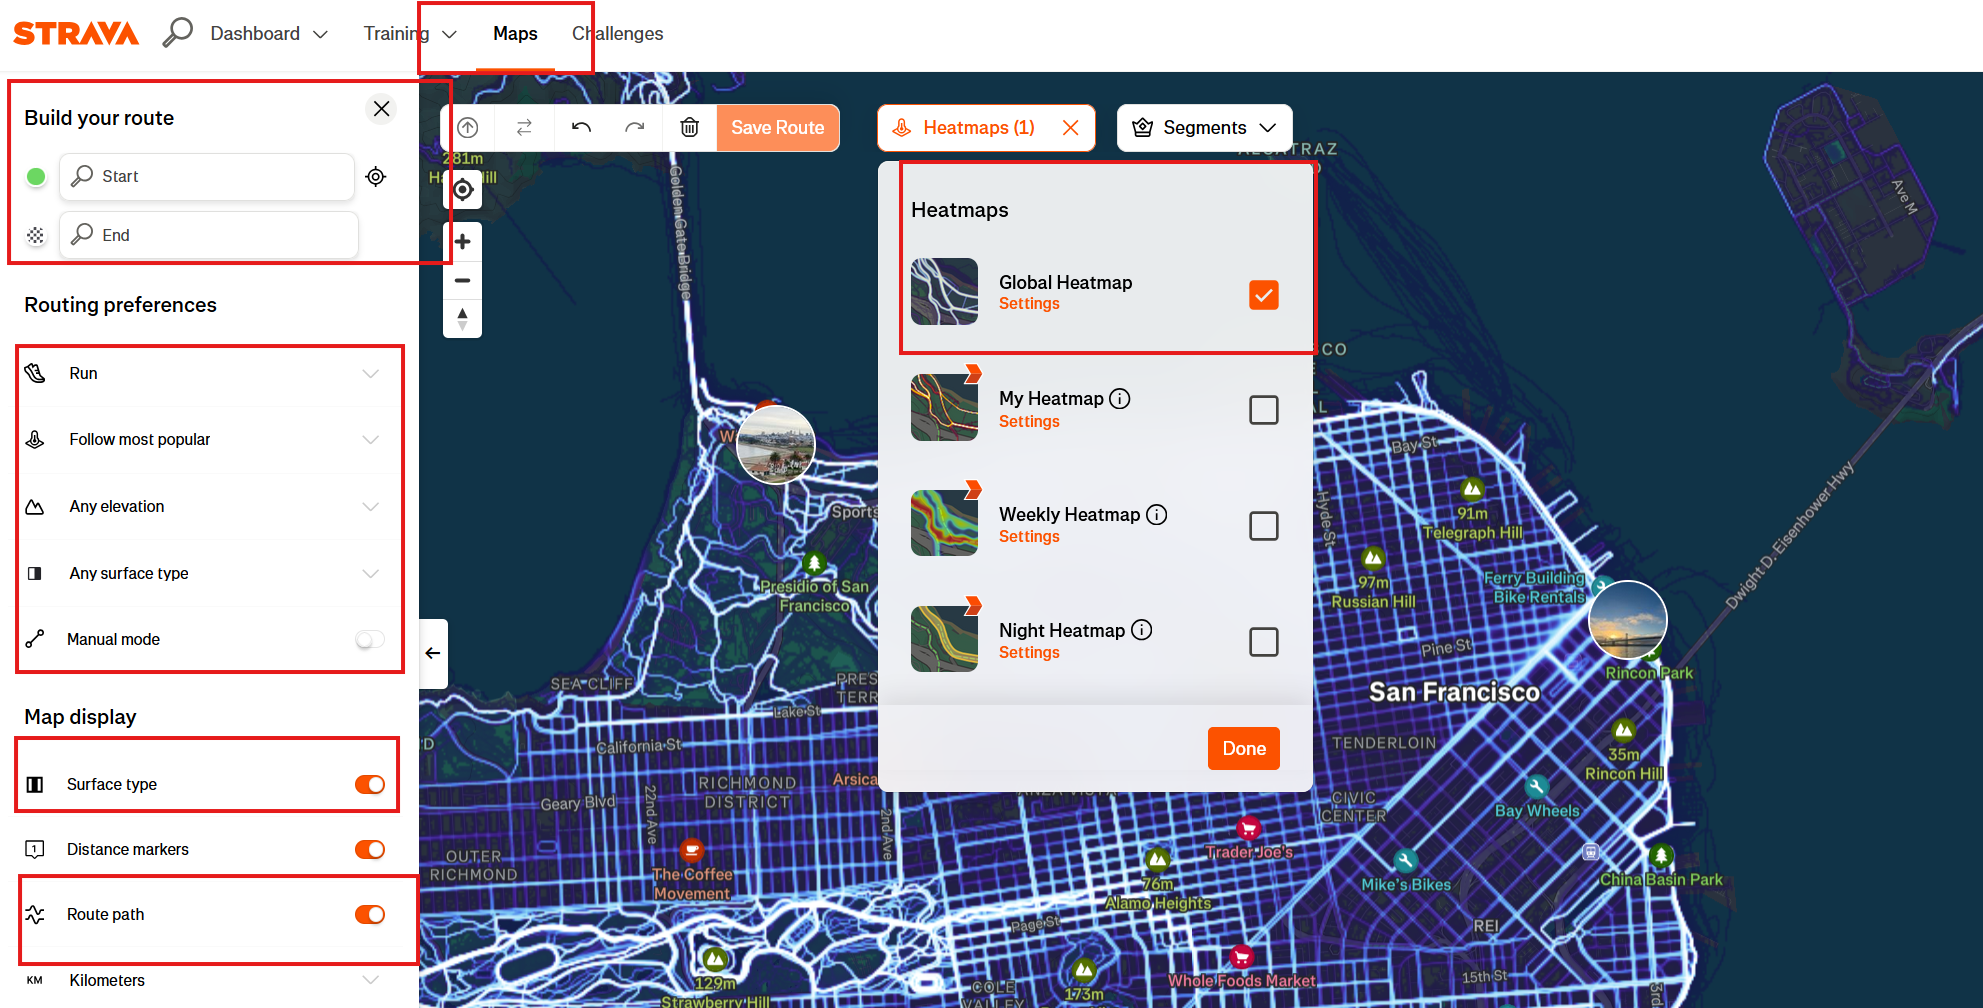This screenshot has width=1983, height=1008.
Task: Click the search magnifier next to Strava logo
Action: click(x=178, y=32)
